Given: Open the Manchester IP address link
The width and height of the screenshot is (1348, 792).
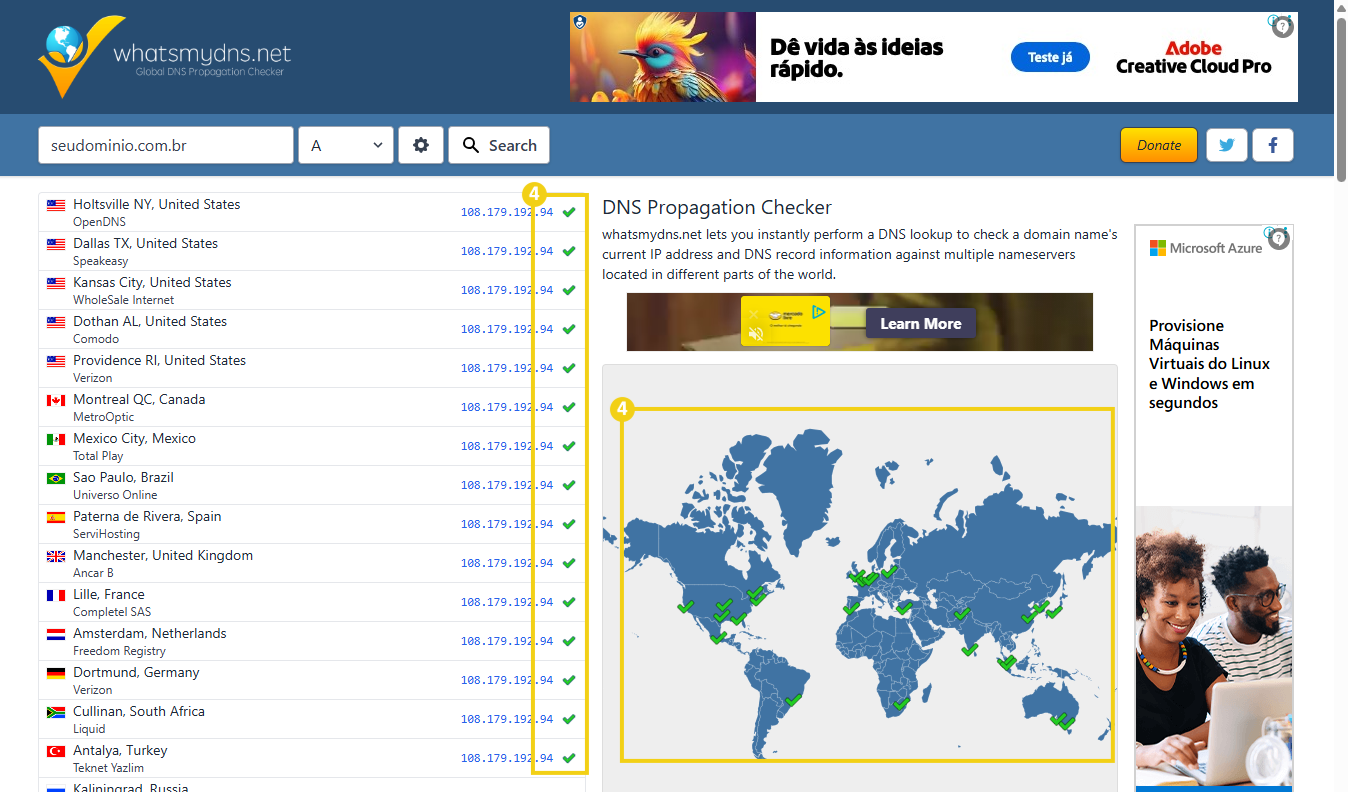Looking at the screenshot, I should 506,563.
